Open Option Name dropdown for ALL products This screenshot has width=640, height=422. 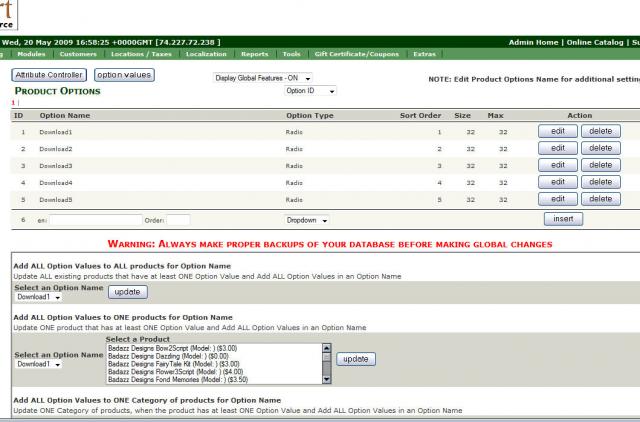38,297
